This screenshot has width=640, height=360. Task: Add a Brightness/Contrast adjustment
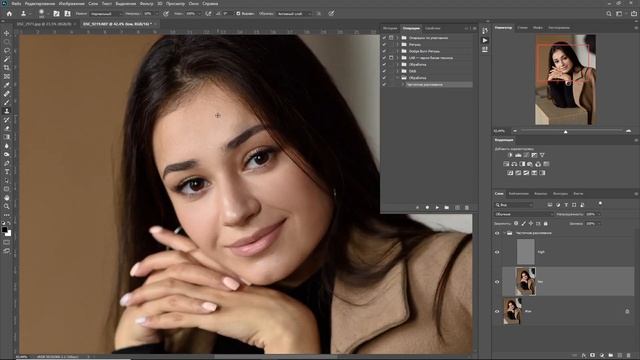510,155
